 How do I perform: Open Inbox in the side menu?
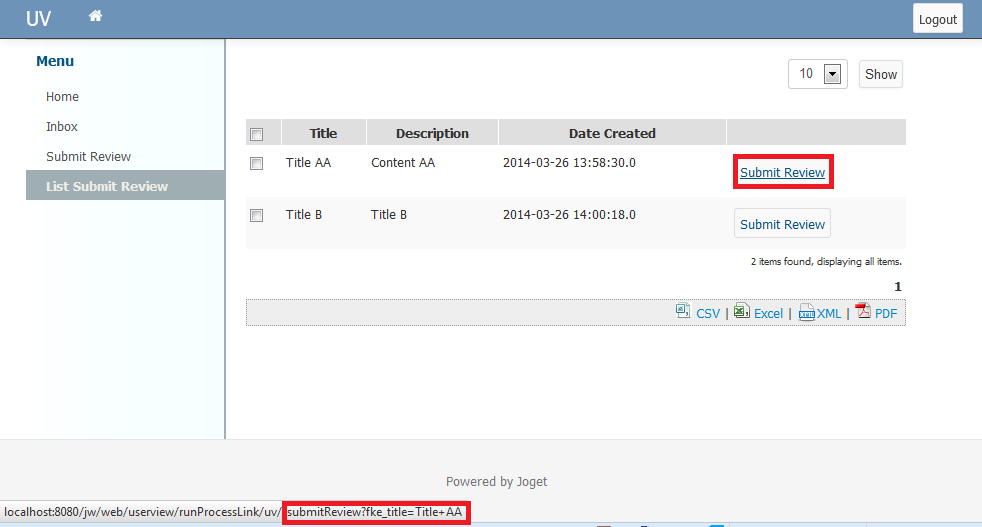point(61,127)
